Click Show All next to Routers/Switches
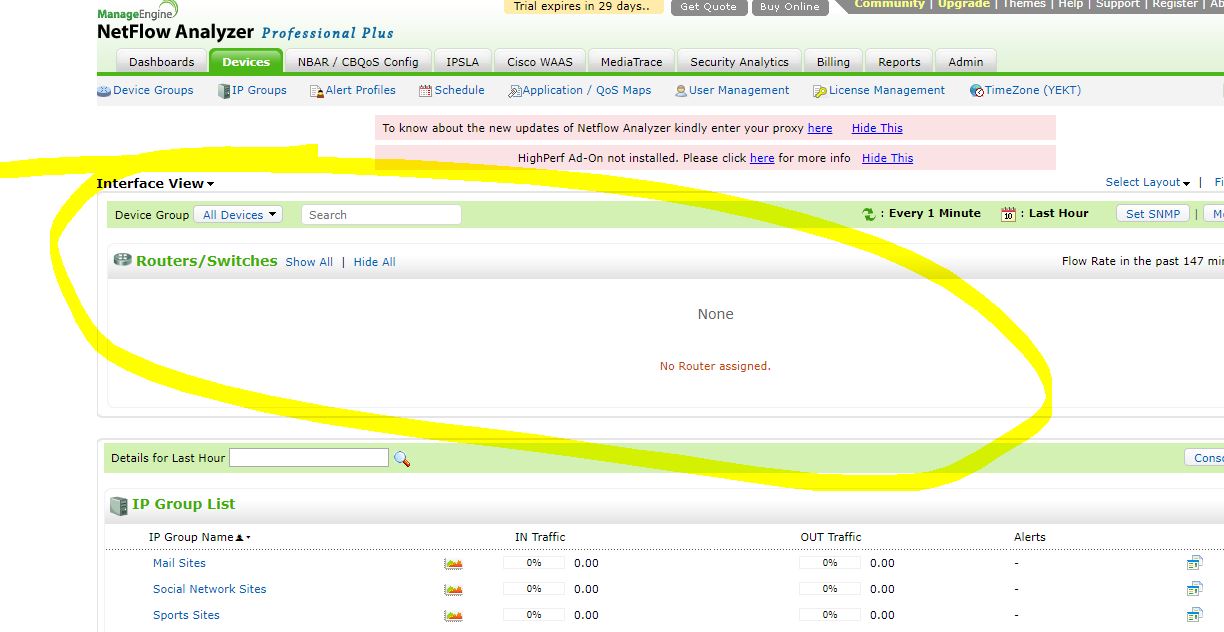This screenshot has width=1224, height=632. pos(309,262)
